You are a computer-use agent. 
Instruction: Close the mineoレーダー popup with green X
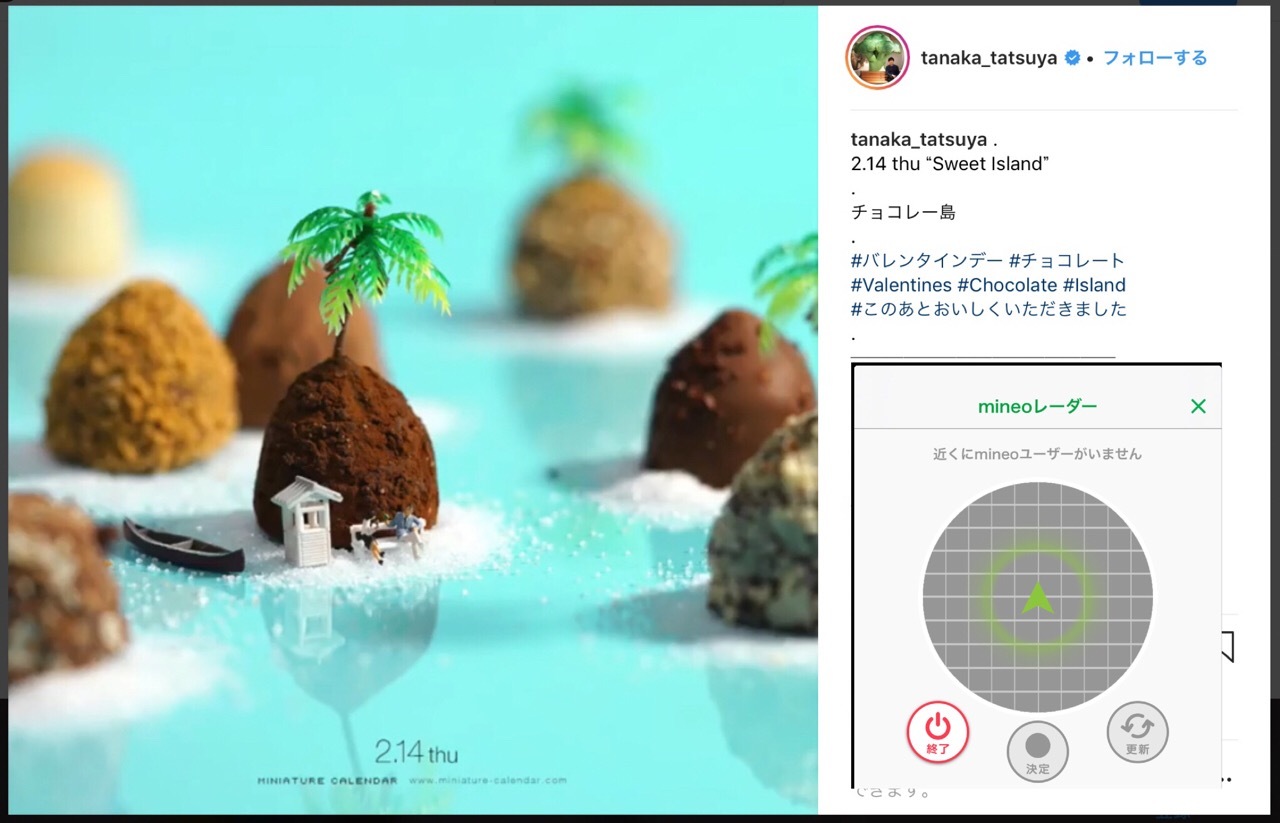click(1198, 406)
